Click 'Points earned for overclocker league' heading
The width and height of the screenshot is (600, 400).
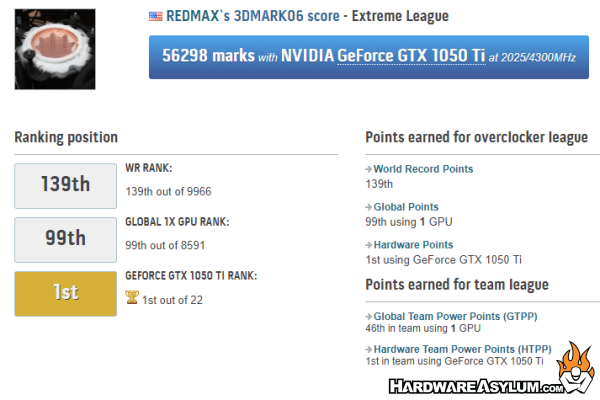tap(476, 137)
